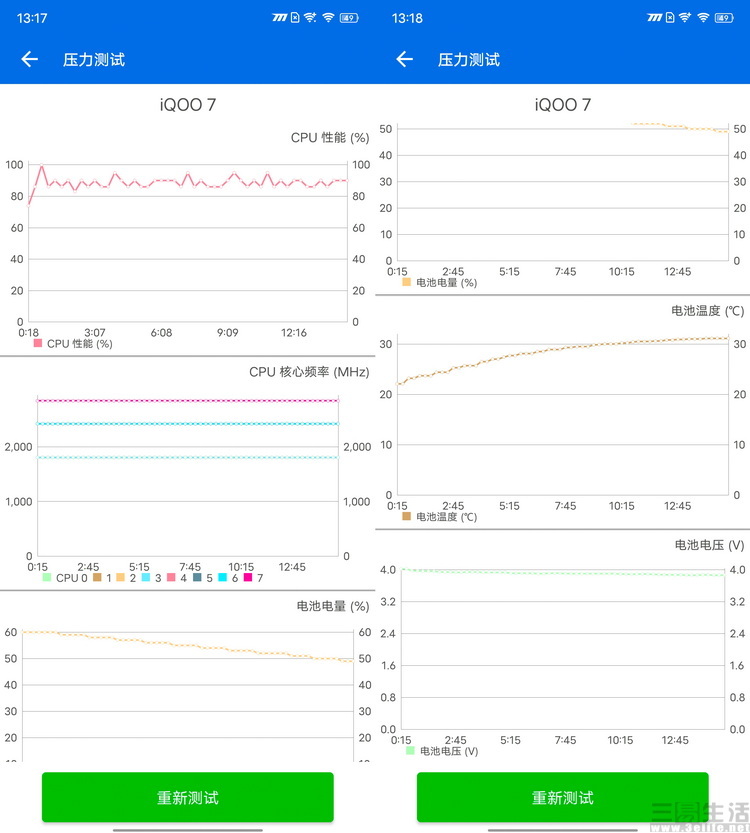Tap the 电池电量 (%) chart title on left screen
The height and width of the screenshot is (833, 750).
point(333,606)
